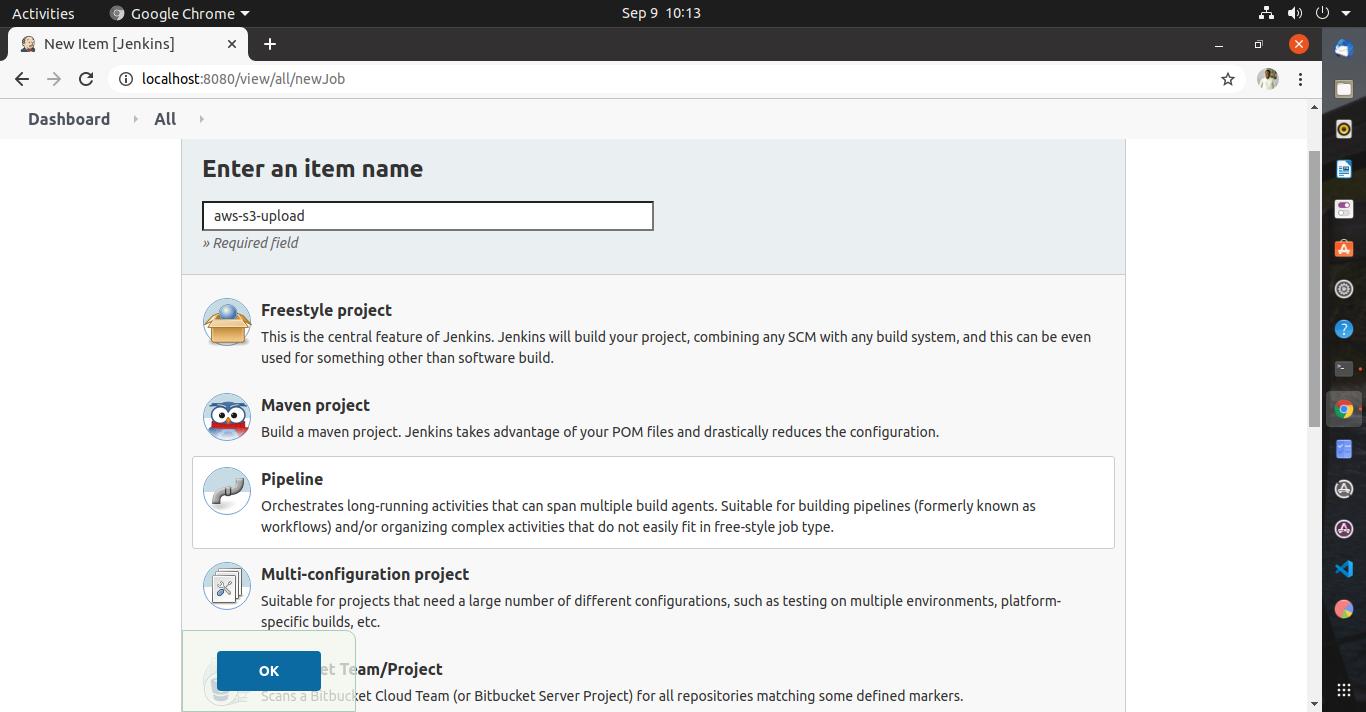The width and height of the screenshot is (1366, 712).
Task: Expand the chevron after Dashboard breadcrumb
Action: coord(134,119)
